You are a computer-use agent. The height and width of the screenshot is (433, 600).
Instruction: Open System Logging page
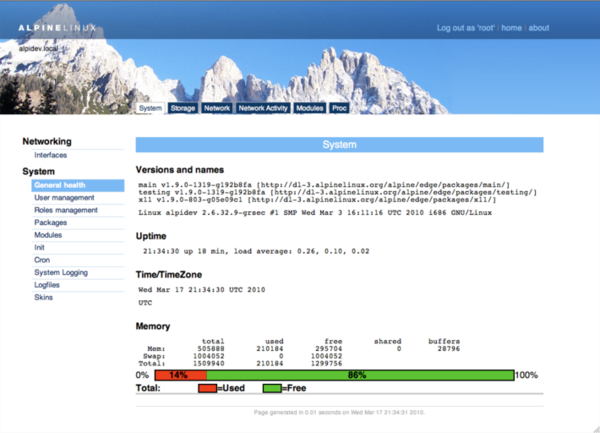pyautogui.click(x=61, y=272)
